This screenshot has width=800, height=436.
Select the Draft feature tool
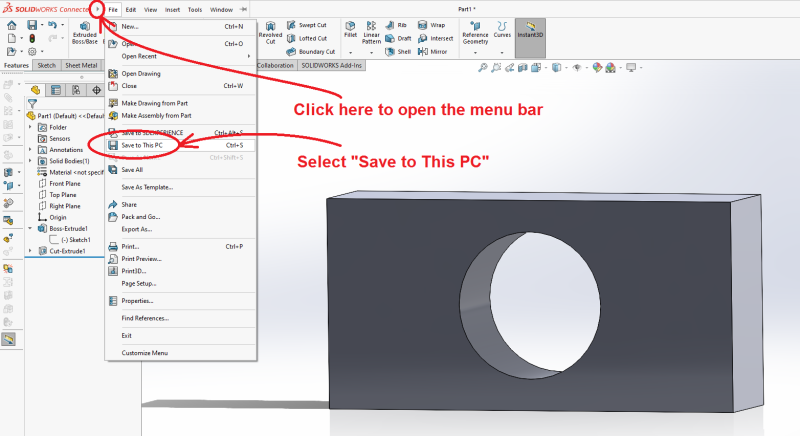[x=399, y=38]
